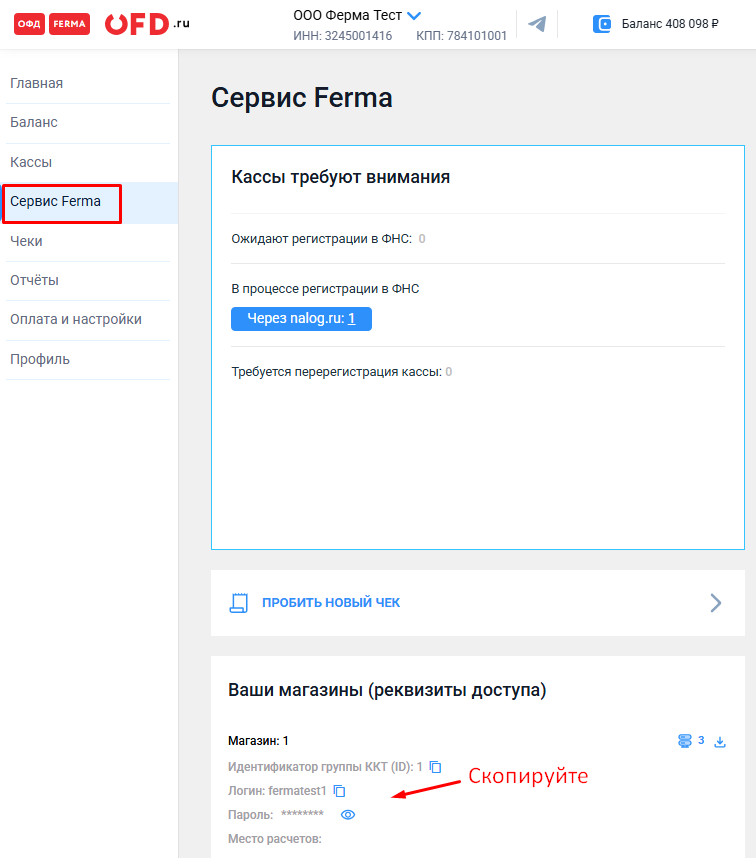Expand the ООО Ферма Тест organization dropdown

[x=415, y=16]
